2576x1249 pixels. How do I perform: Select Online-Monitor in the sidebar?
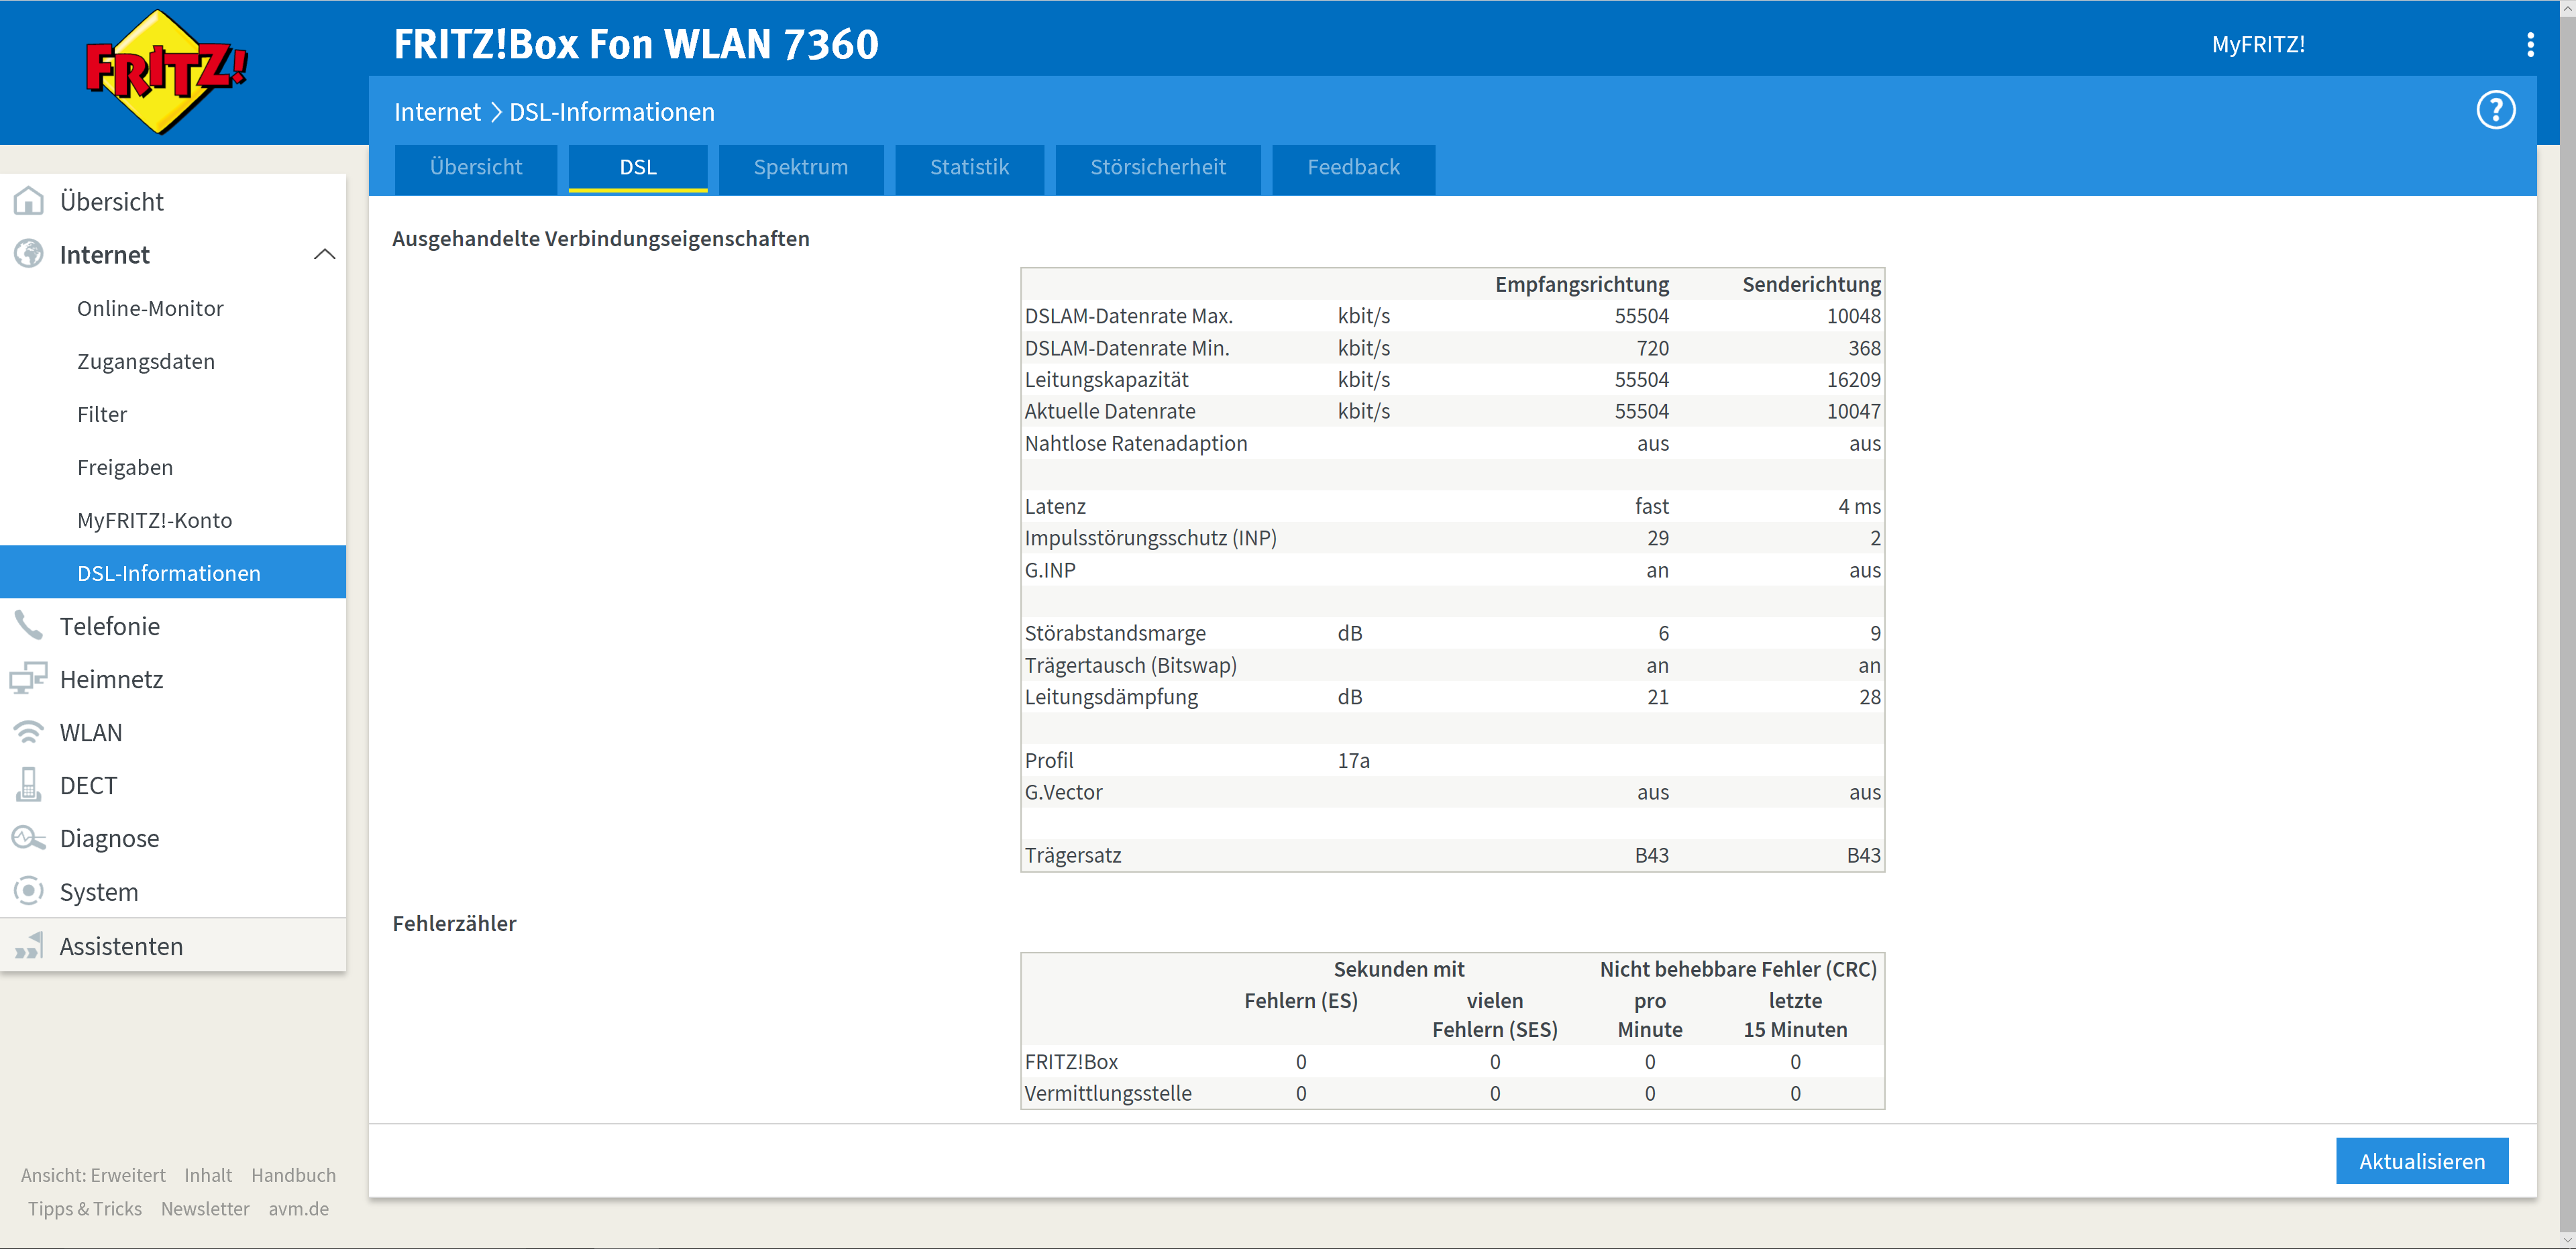pos(150,308)
